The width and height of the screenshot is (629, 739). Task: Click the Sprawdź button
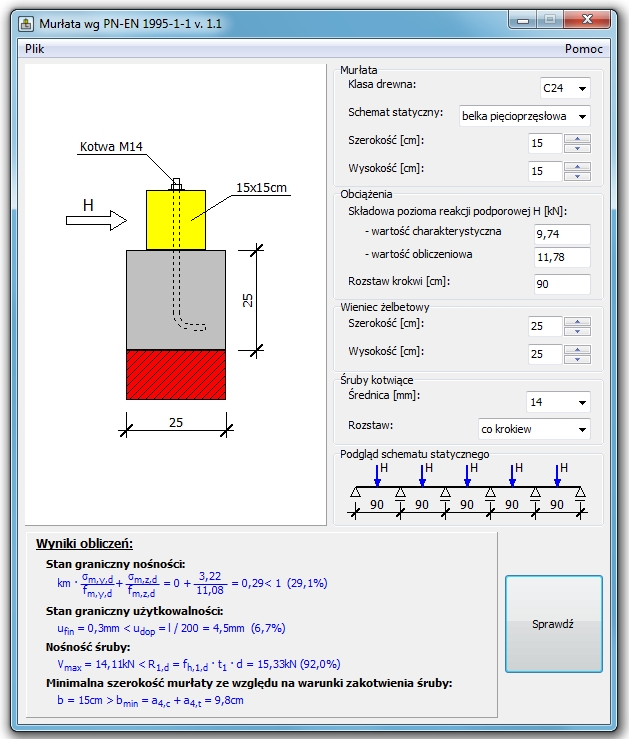point(553,623)
